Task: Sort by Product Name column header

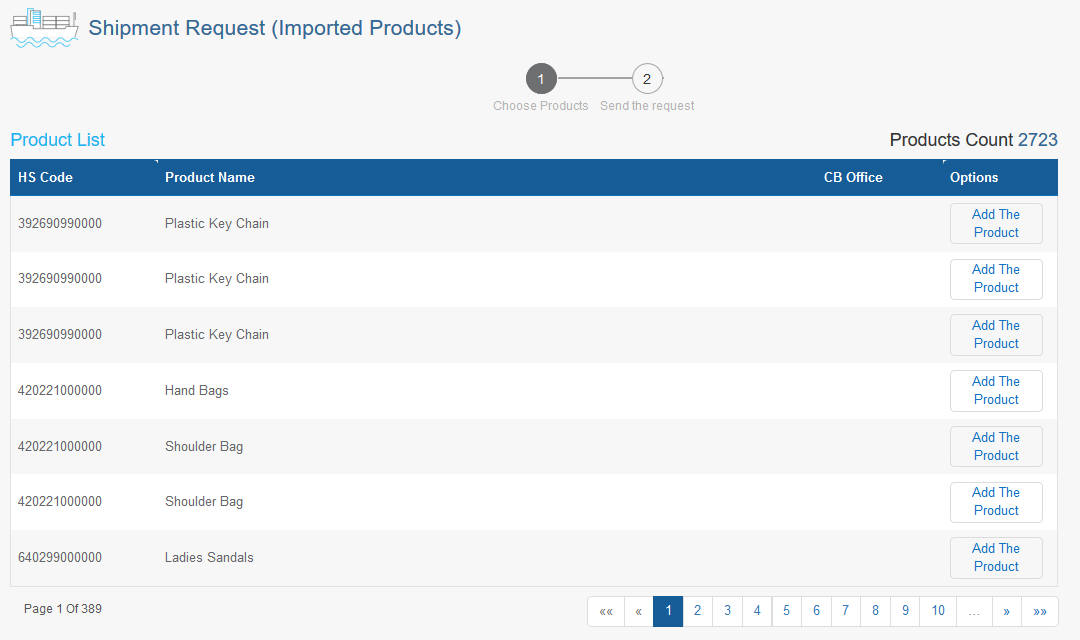Action: tap(209, 177)
